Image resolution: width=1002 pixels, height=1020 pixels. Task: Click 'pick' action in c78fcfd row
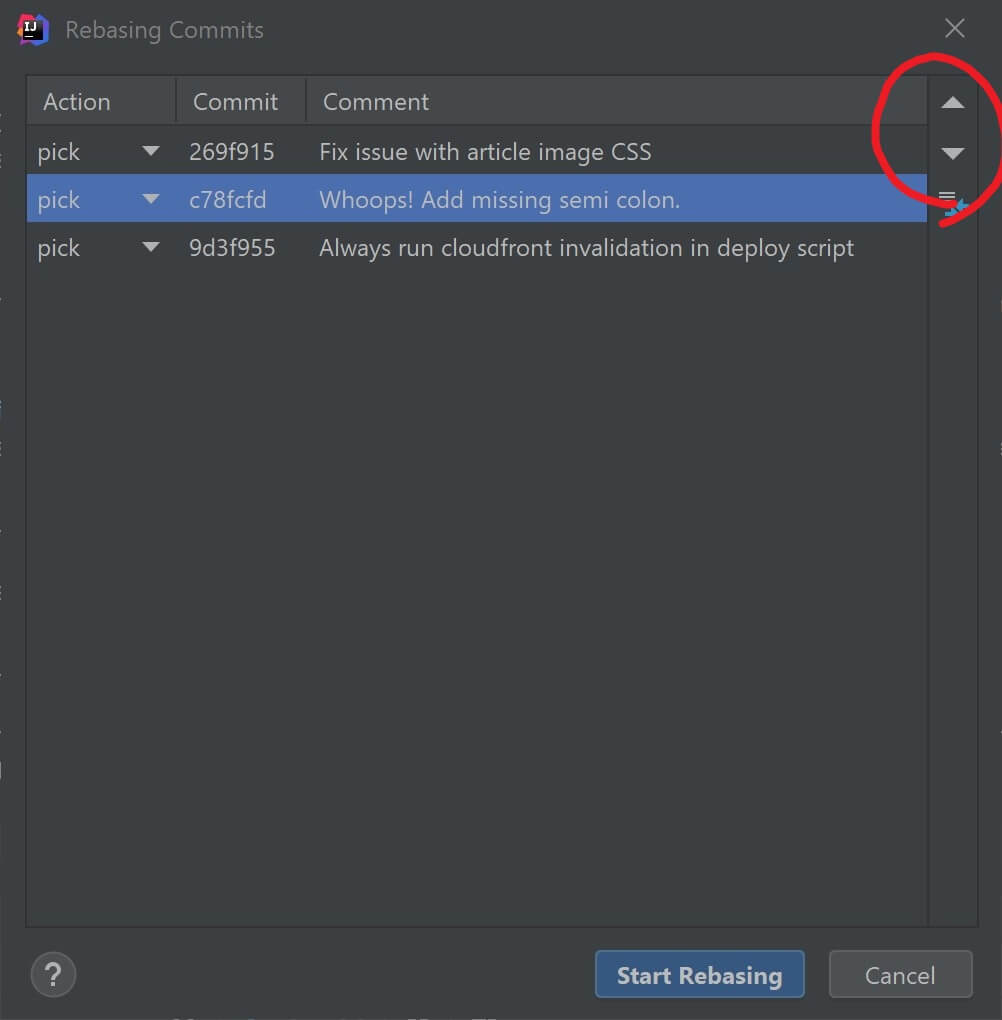click(x=59, y=200)
